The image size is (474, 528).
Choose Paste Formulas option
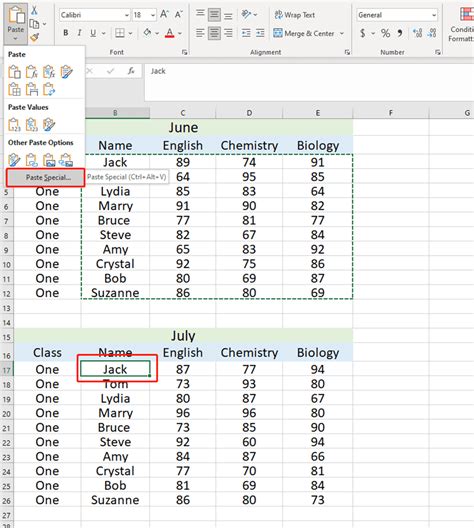click(32, 72)
